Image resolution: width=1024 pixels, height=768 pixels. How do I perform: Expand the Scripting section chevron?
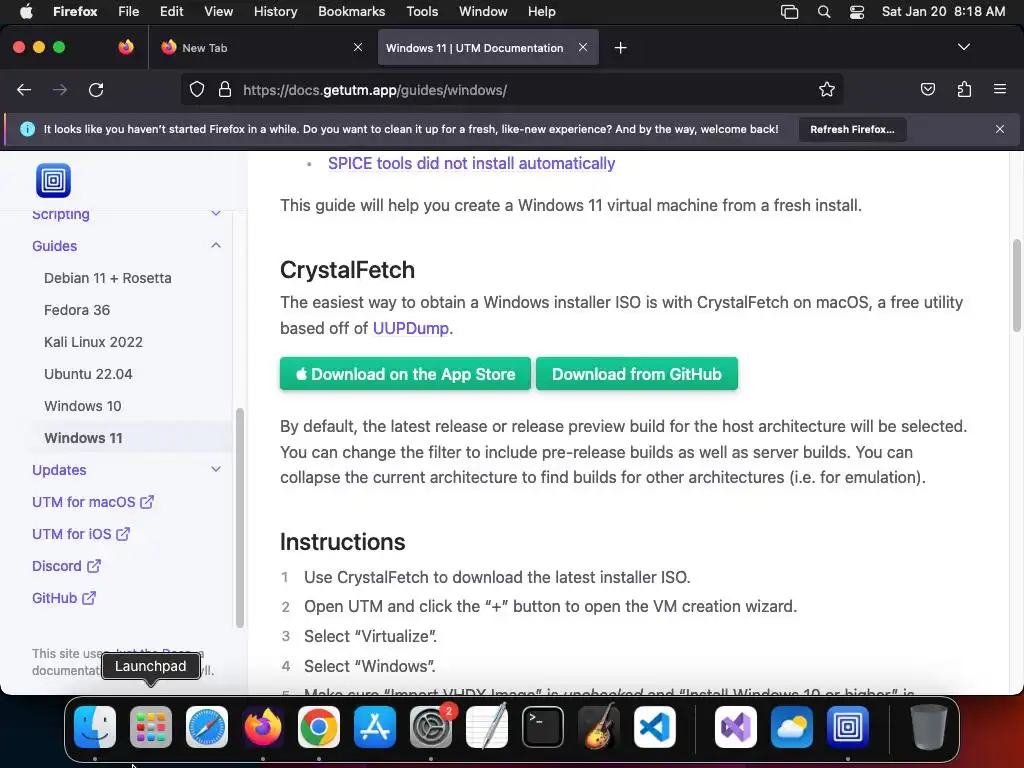click(x=216, y=214)
